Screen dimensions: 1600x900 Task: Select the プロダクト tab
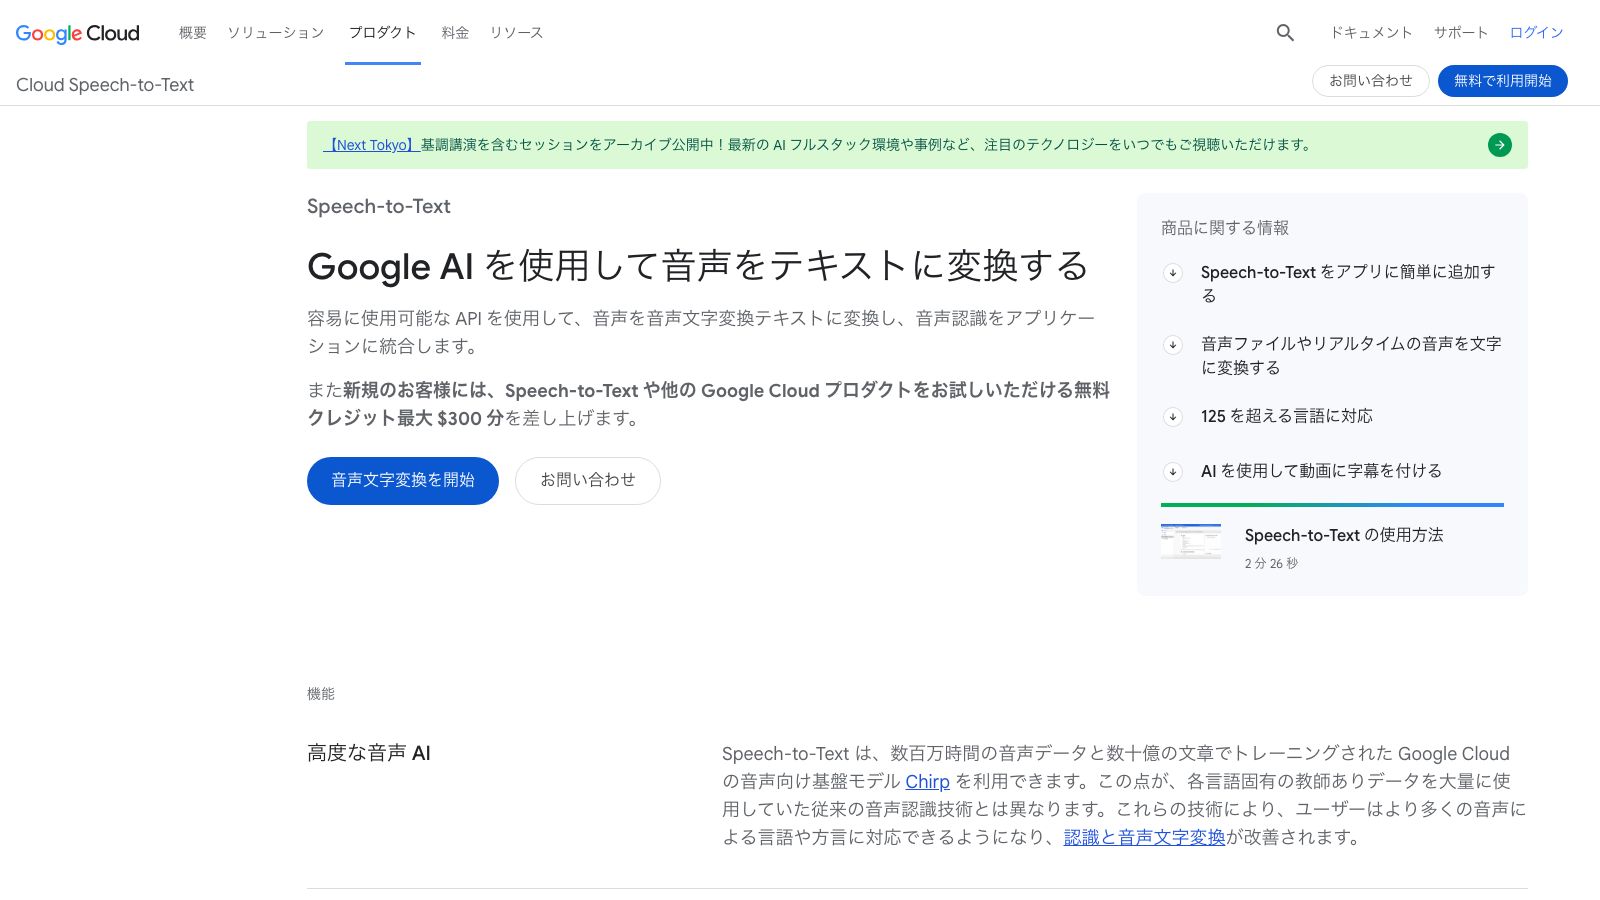pos(383,33)
